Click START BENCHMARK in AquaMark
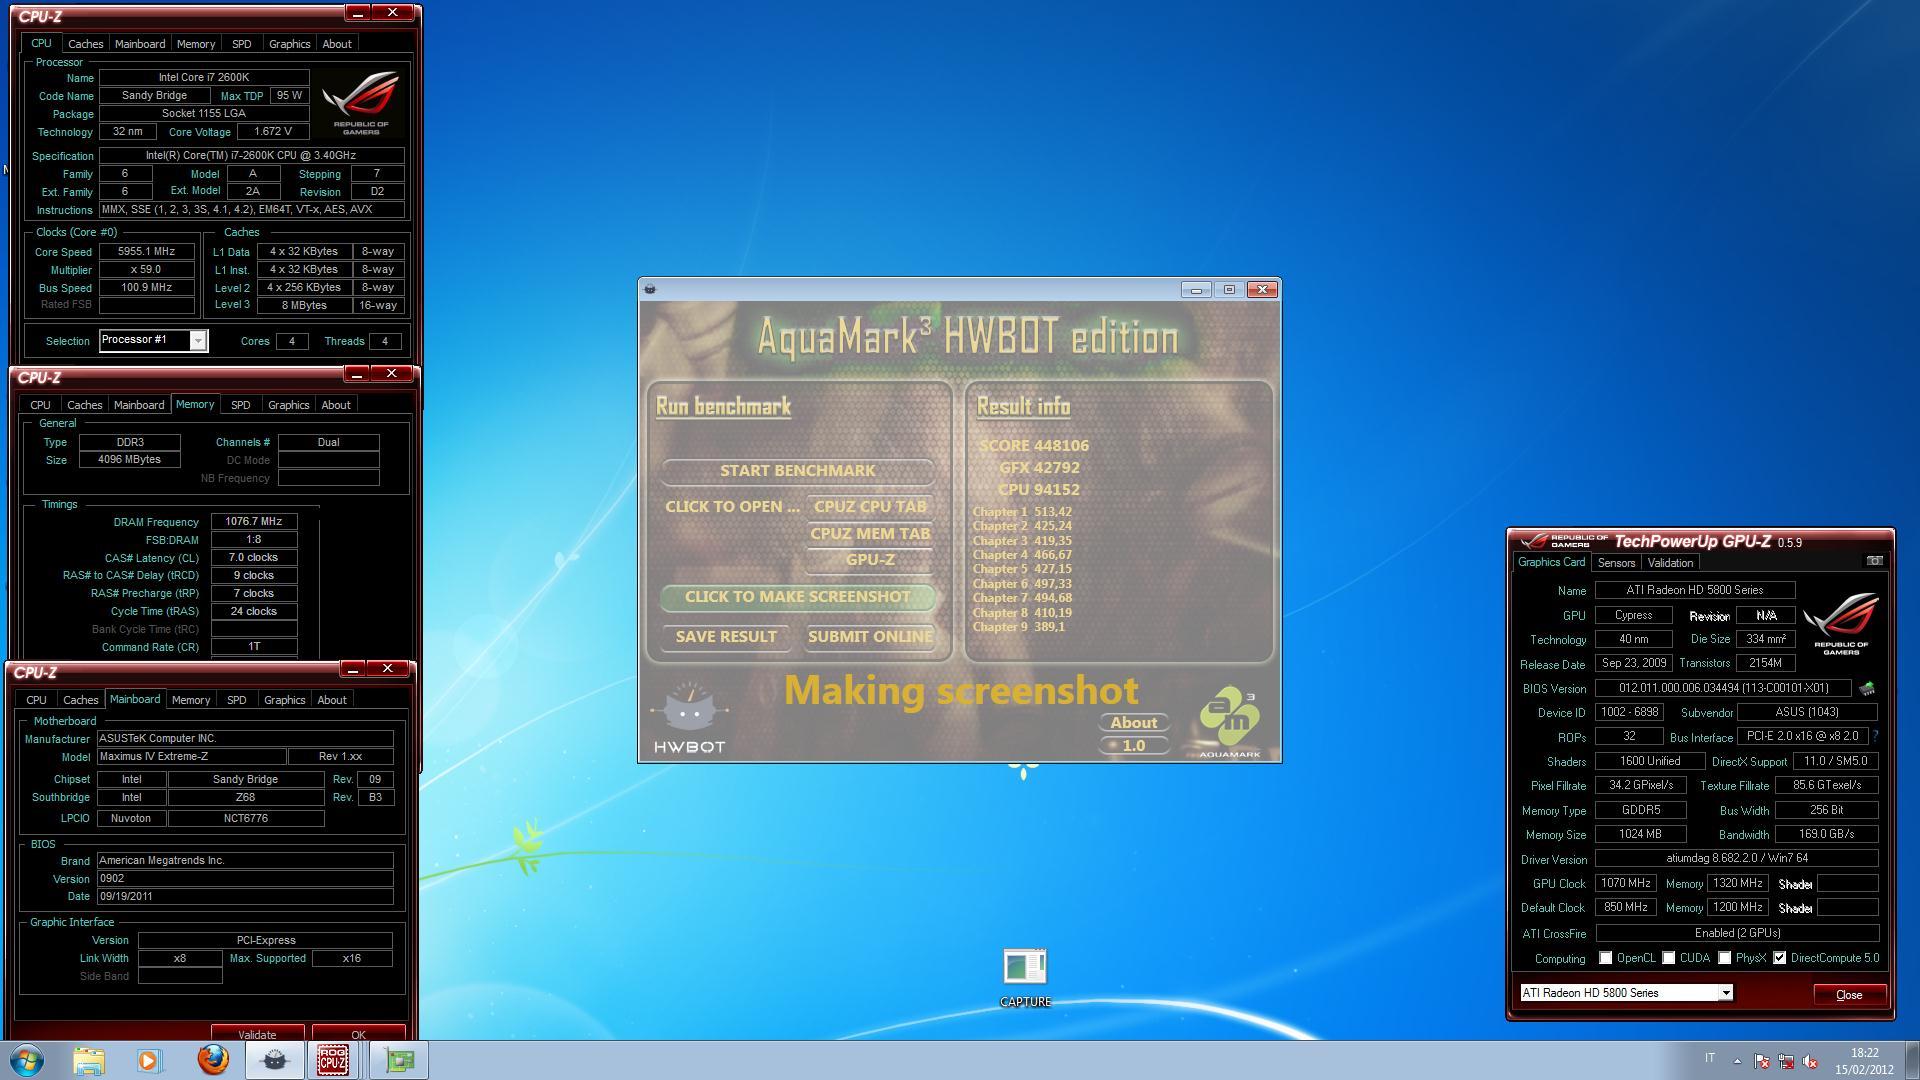 [798, 470]
